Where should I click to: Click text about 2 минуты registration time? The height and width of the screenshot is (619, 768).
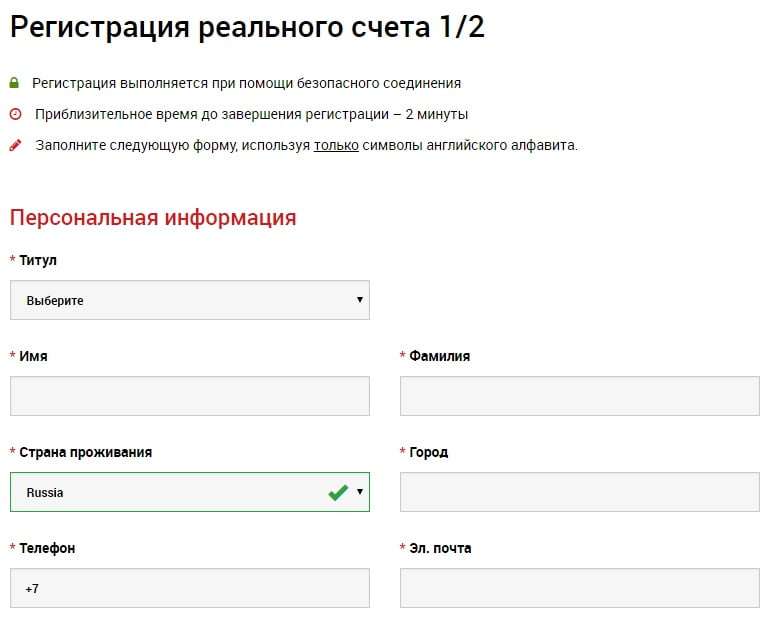click(x=251, y=115)
